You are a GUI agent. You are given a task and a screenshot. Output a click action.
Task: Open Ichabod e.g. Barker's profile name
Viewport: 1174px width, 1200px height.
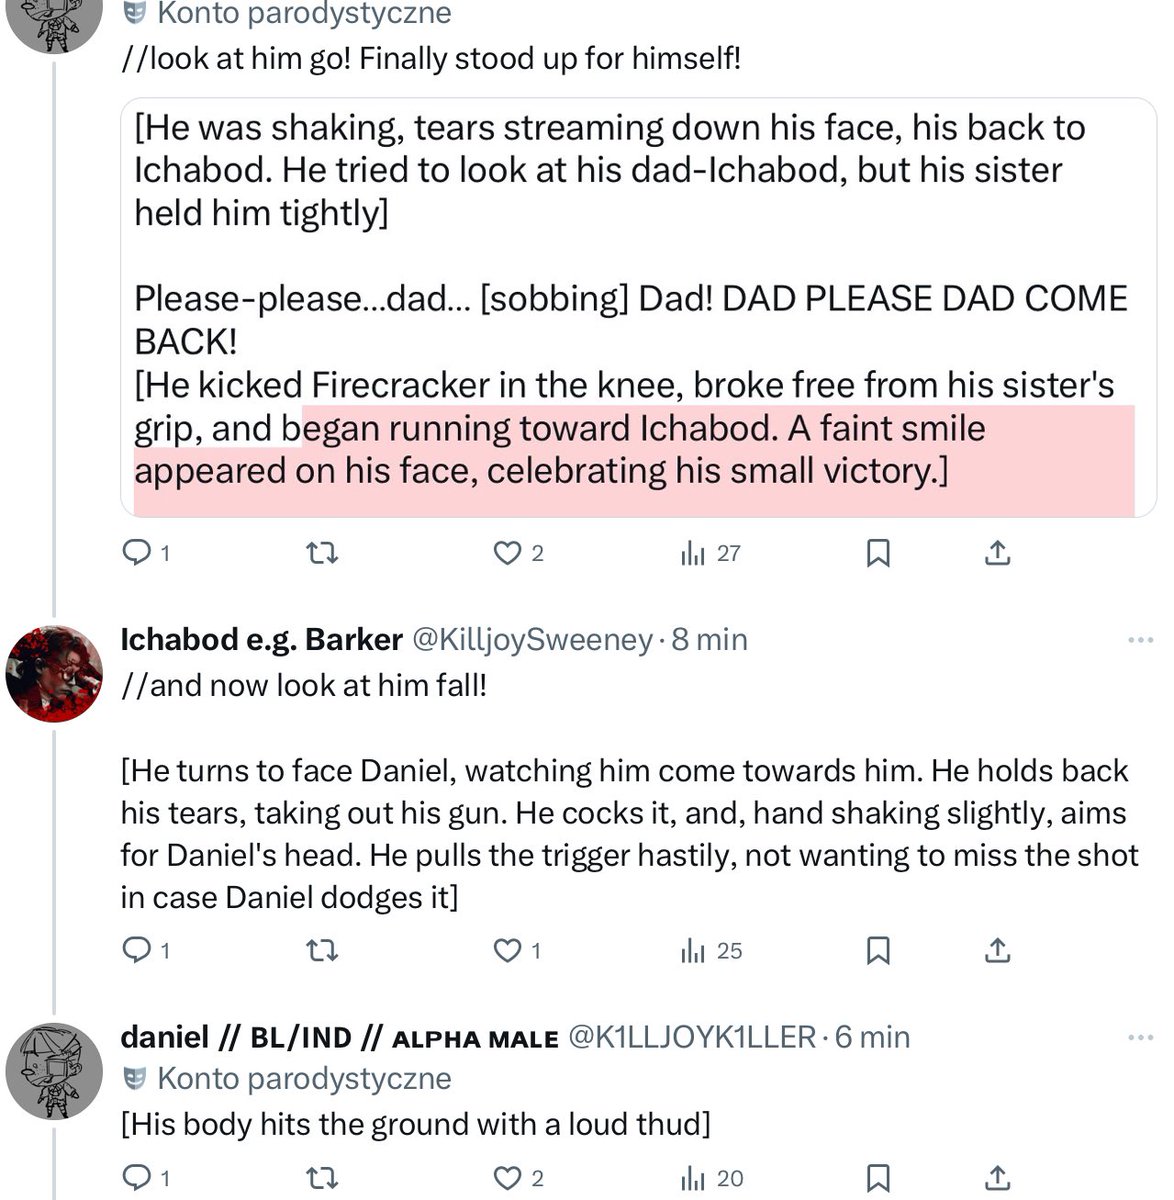(262, 639)
